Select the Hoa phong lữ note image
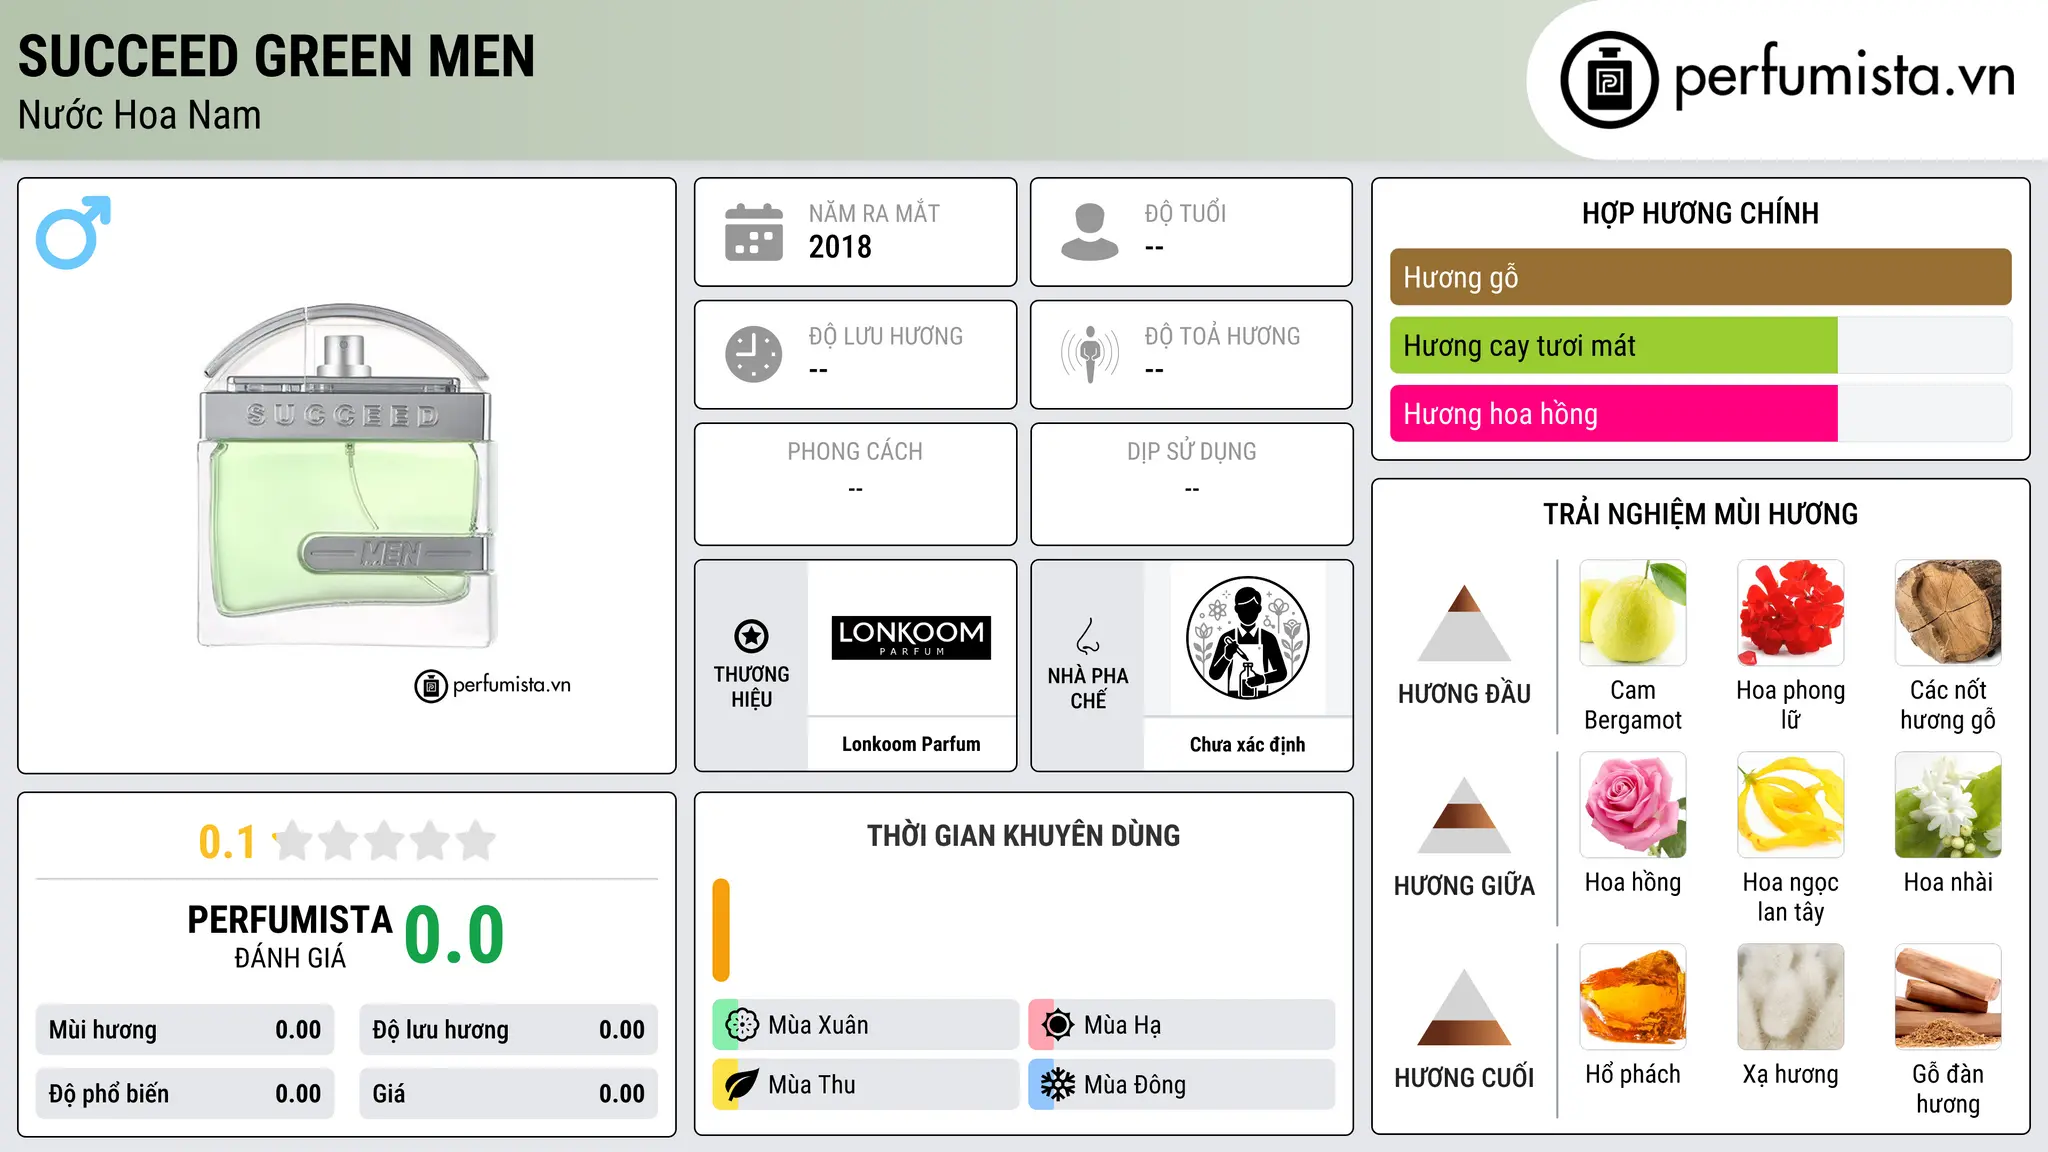This screenshot has height=1152, width=2048. point(1791,613)
